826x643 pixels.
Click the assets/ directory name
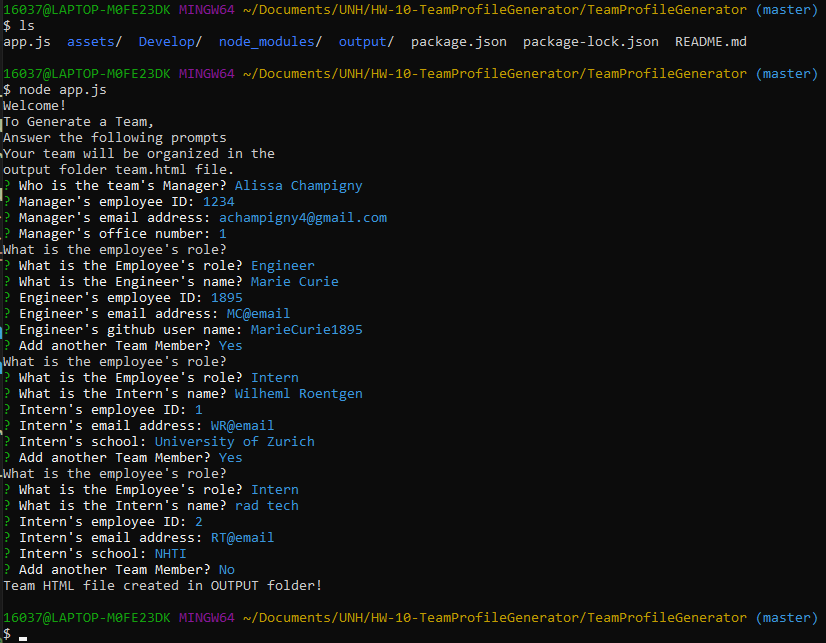pyautogui.click(x=93, y=41)
